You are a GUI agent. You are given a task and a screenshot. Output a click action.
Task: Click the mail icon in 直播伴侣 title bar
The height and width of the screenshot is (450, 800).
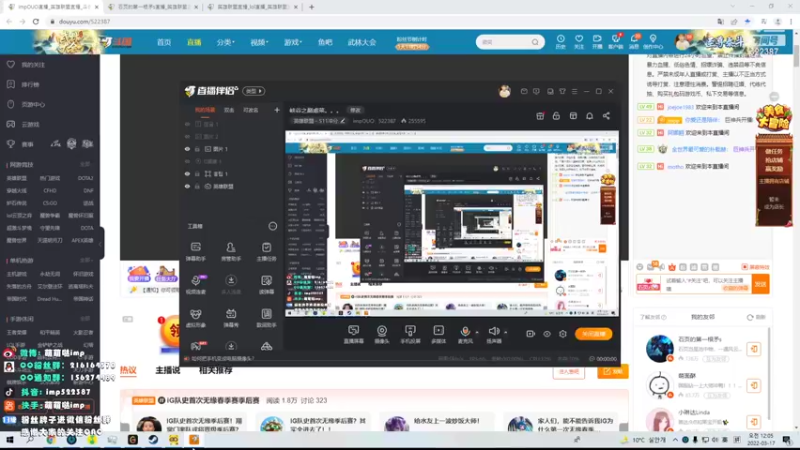coord(524,91)
